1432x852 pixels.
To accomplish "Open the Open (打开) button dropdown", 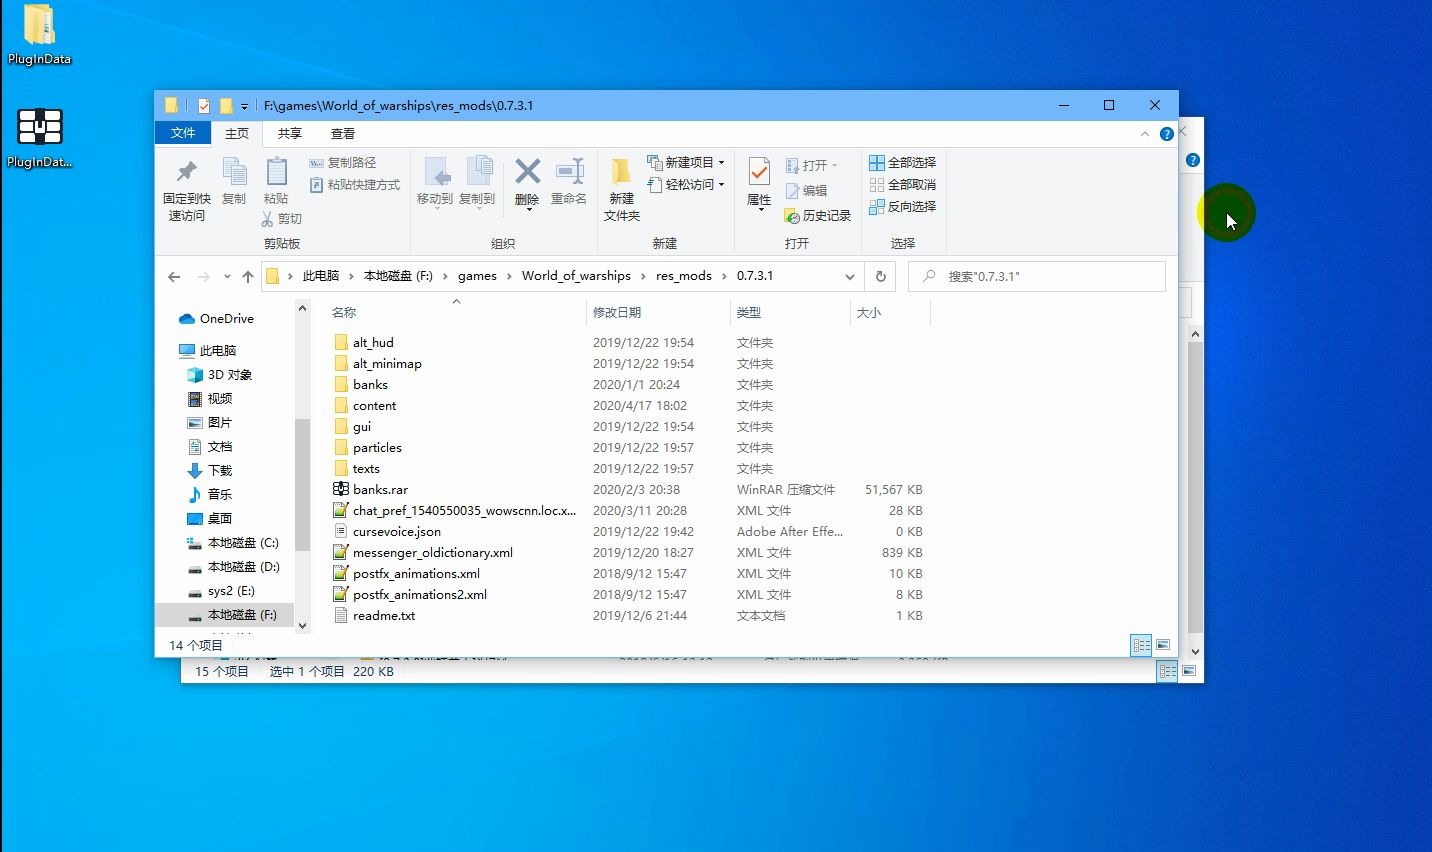I will coord(834,166).
